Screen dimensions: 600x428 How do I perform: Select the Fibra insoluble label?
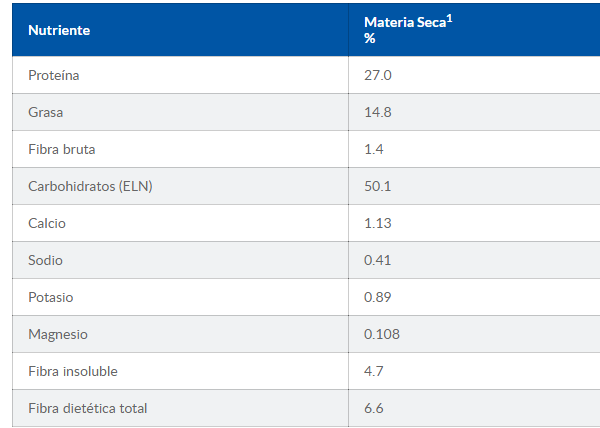tap(73, 371)
